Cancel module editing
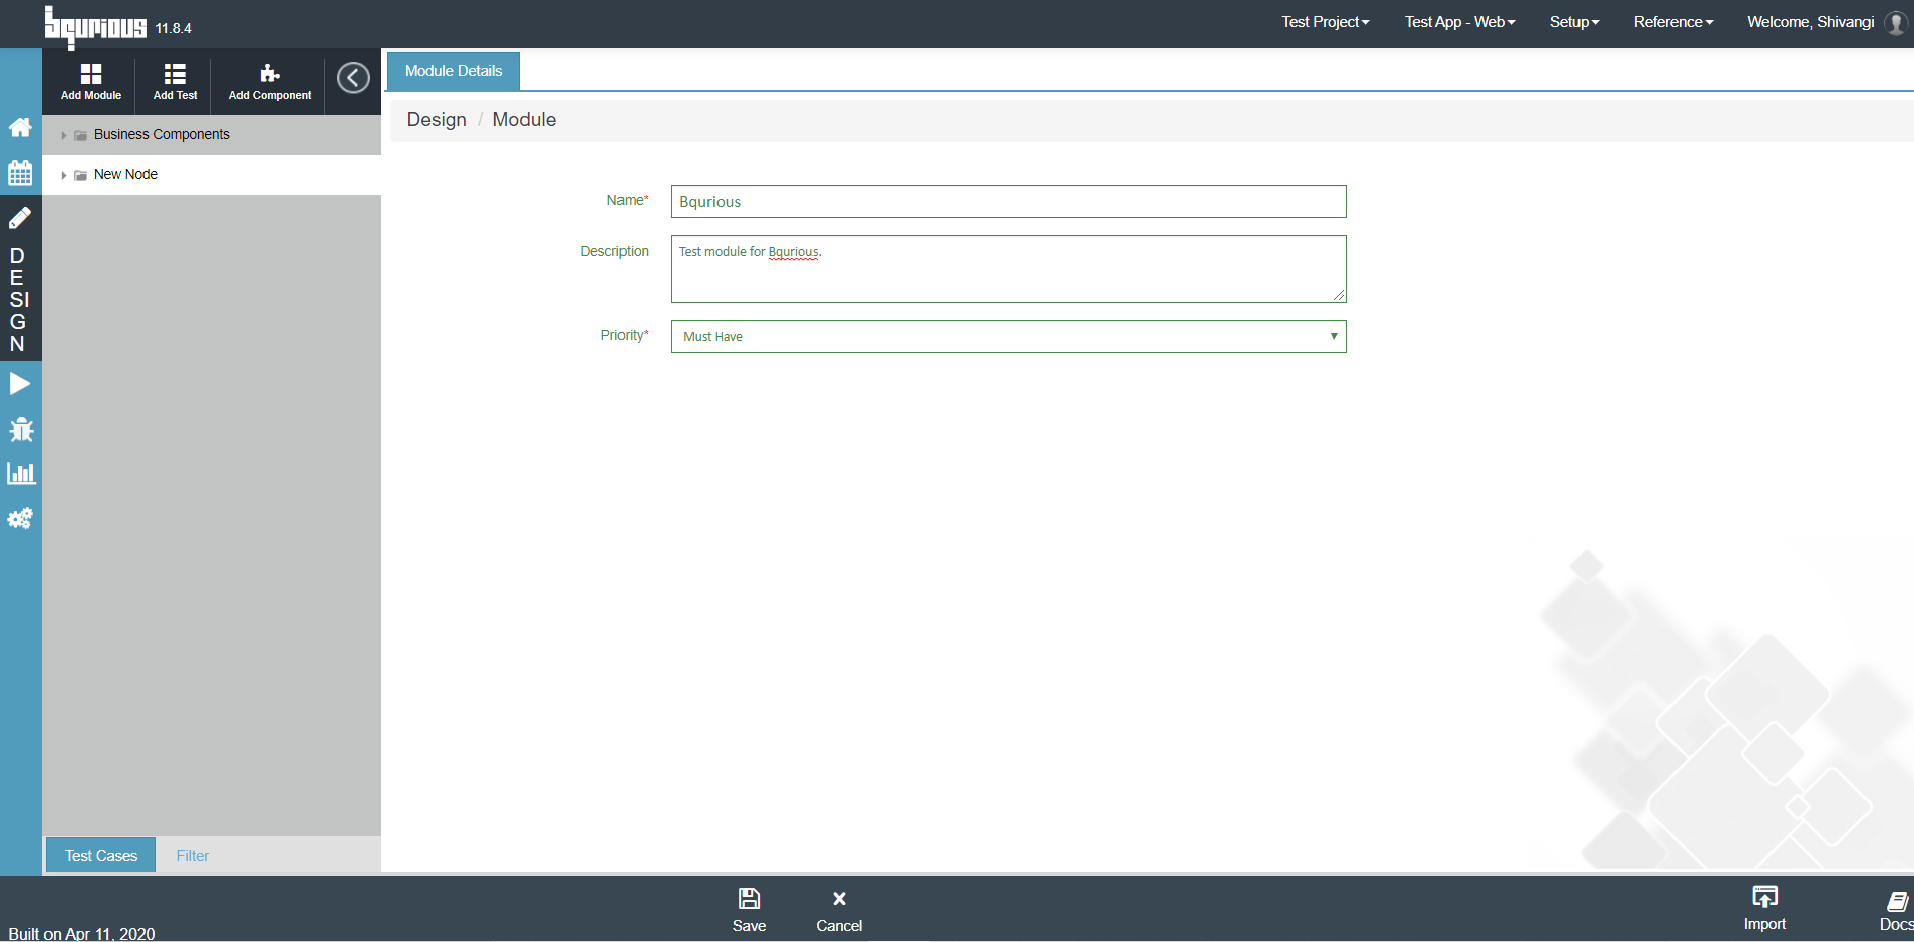Viewport: 1914px width, 942px height. (x=839, y=911)
